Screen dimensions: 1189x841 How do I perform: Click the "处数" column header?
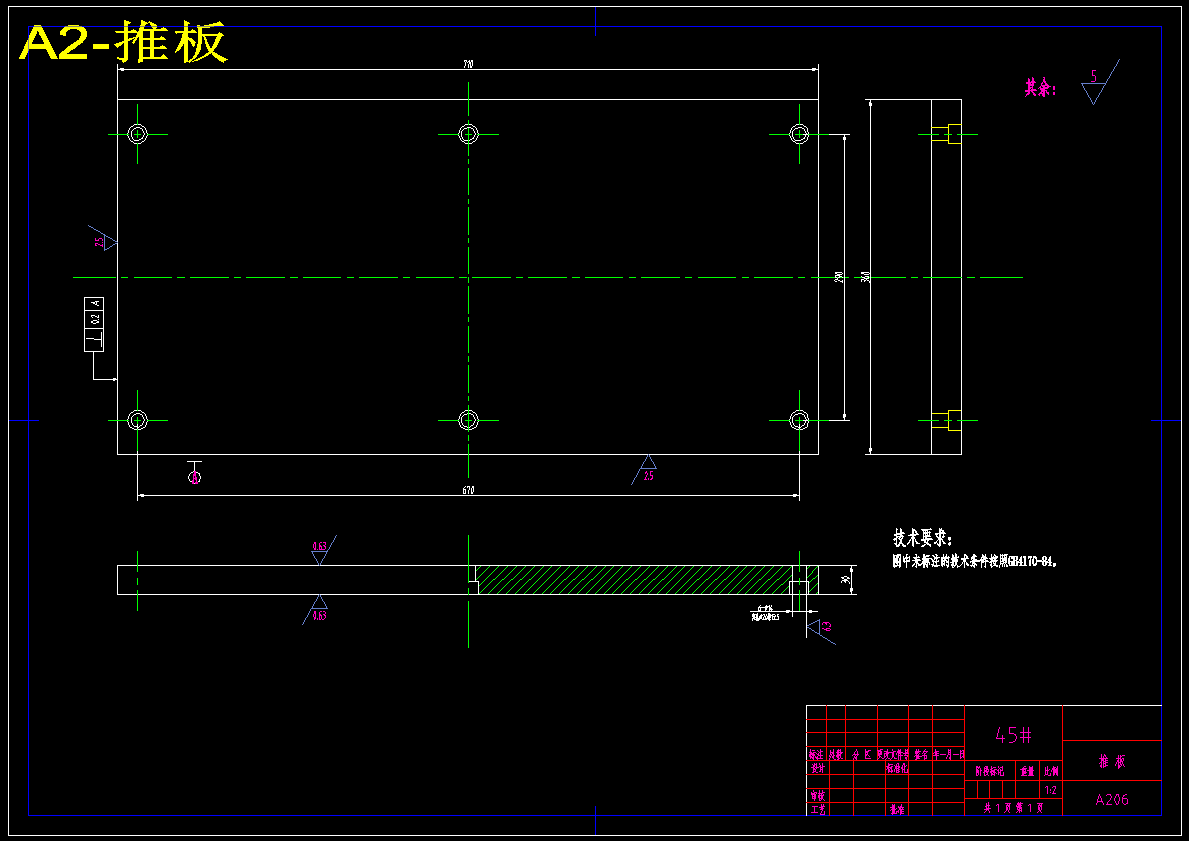[x=836, y=755]
